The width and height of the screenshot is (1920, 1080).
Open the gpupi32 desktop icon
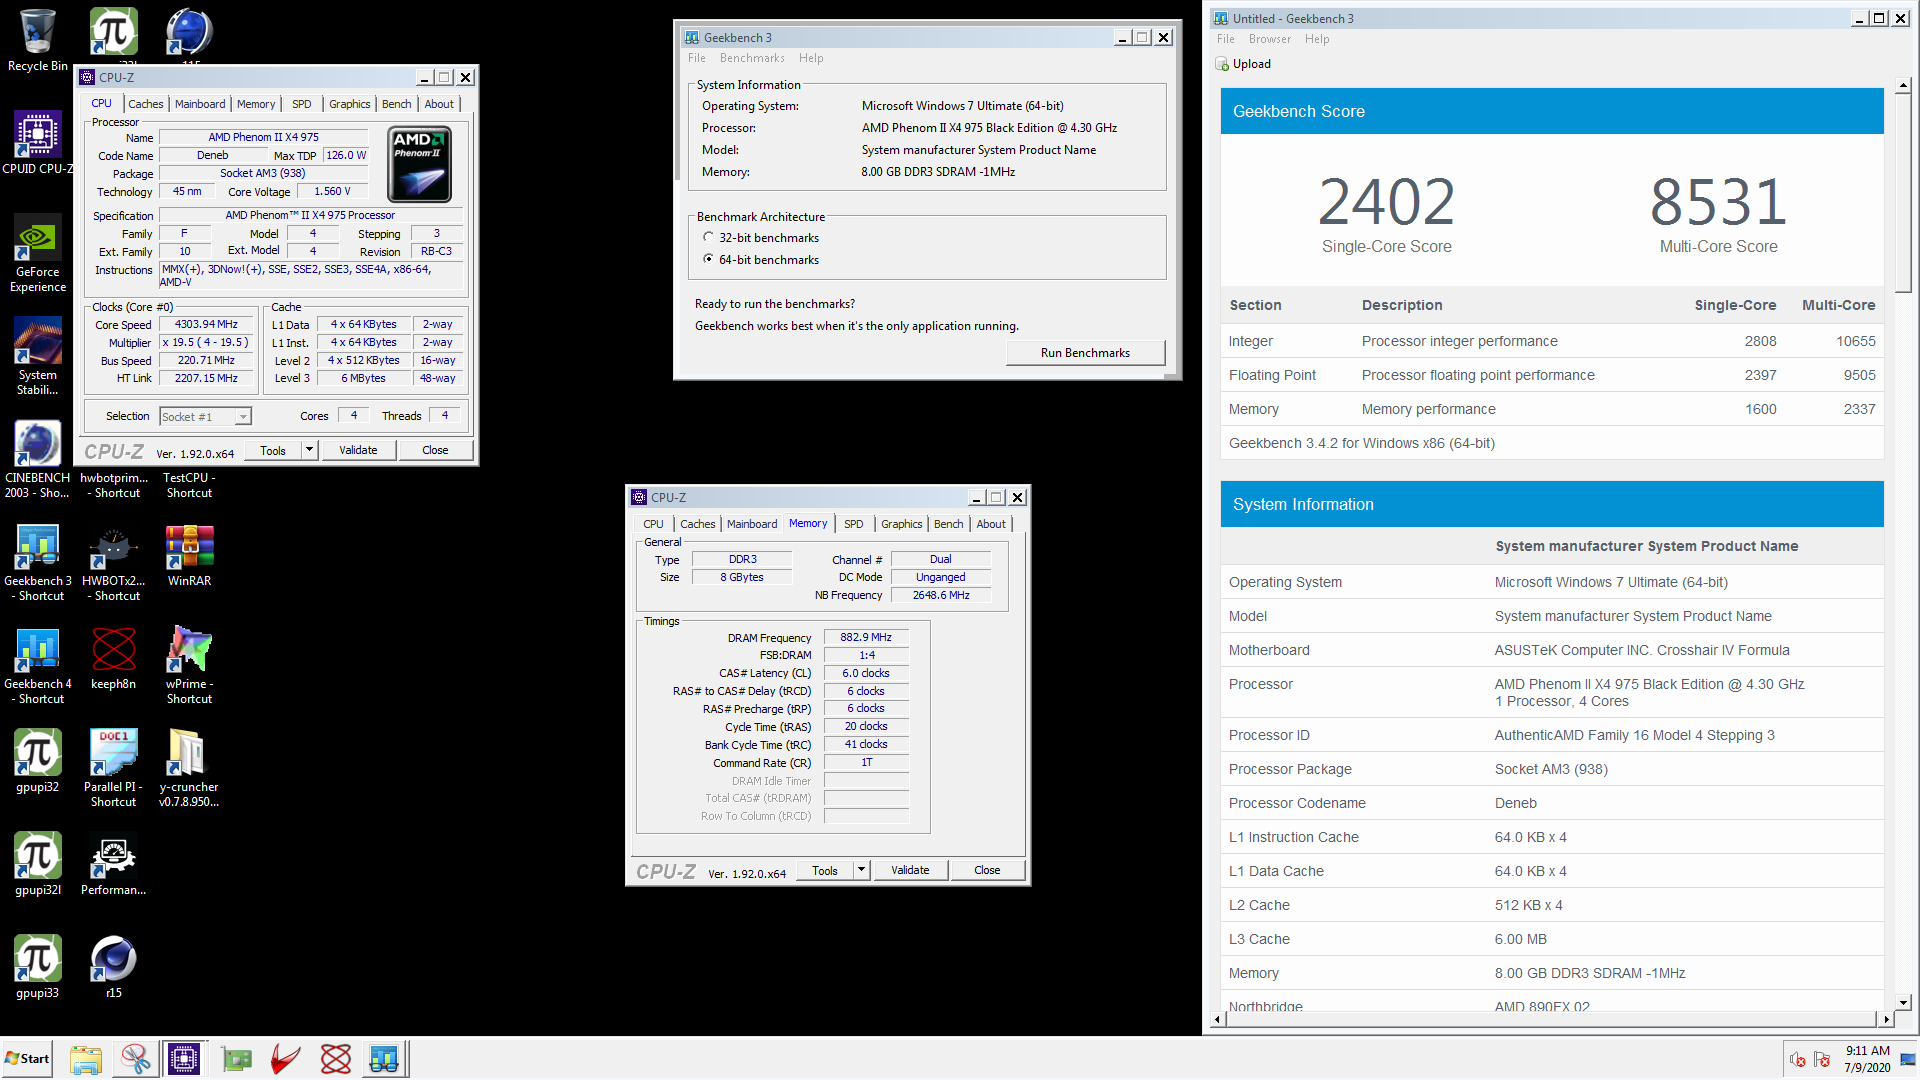(x=38, y=762)
